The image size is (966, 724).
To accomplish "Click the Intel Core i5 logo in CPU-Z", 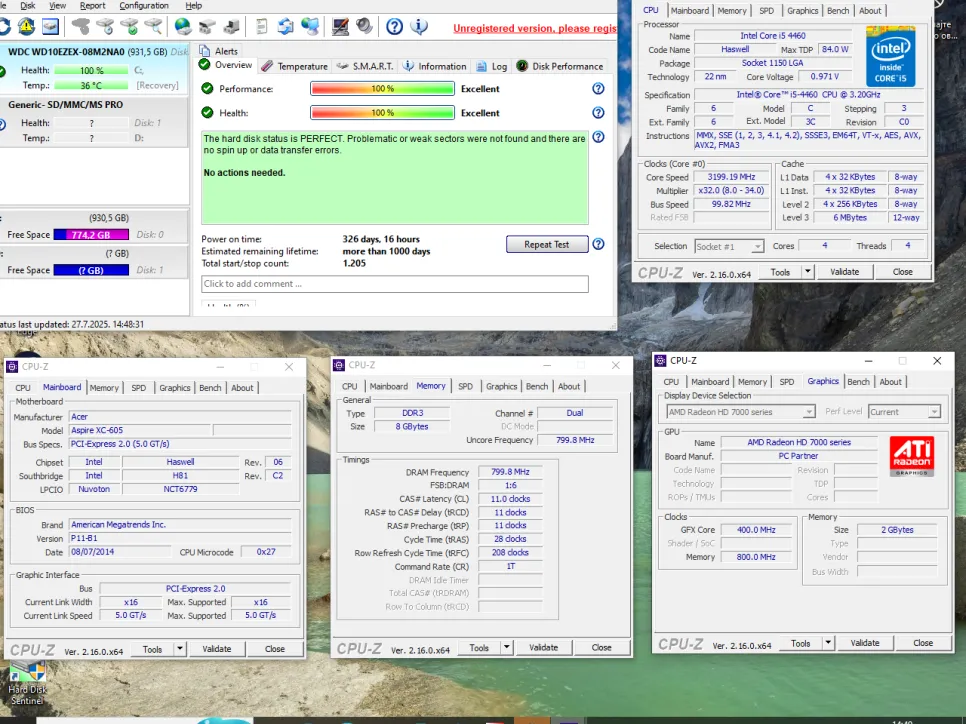I will click(x=890, y=56).
